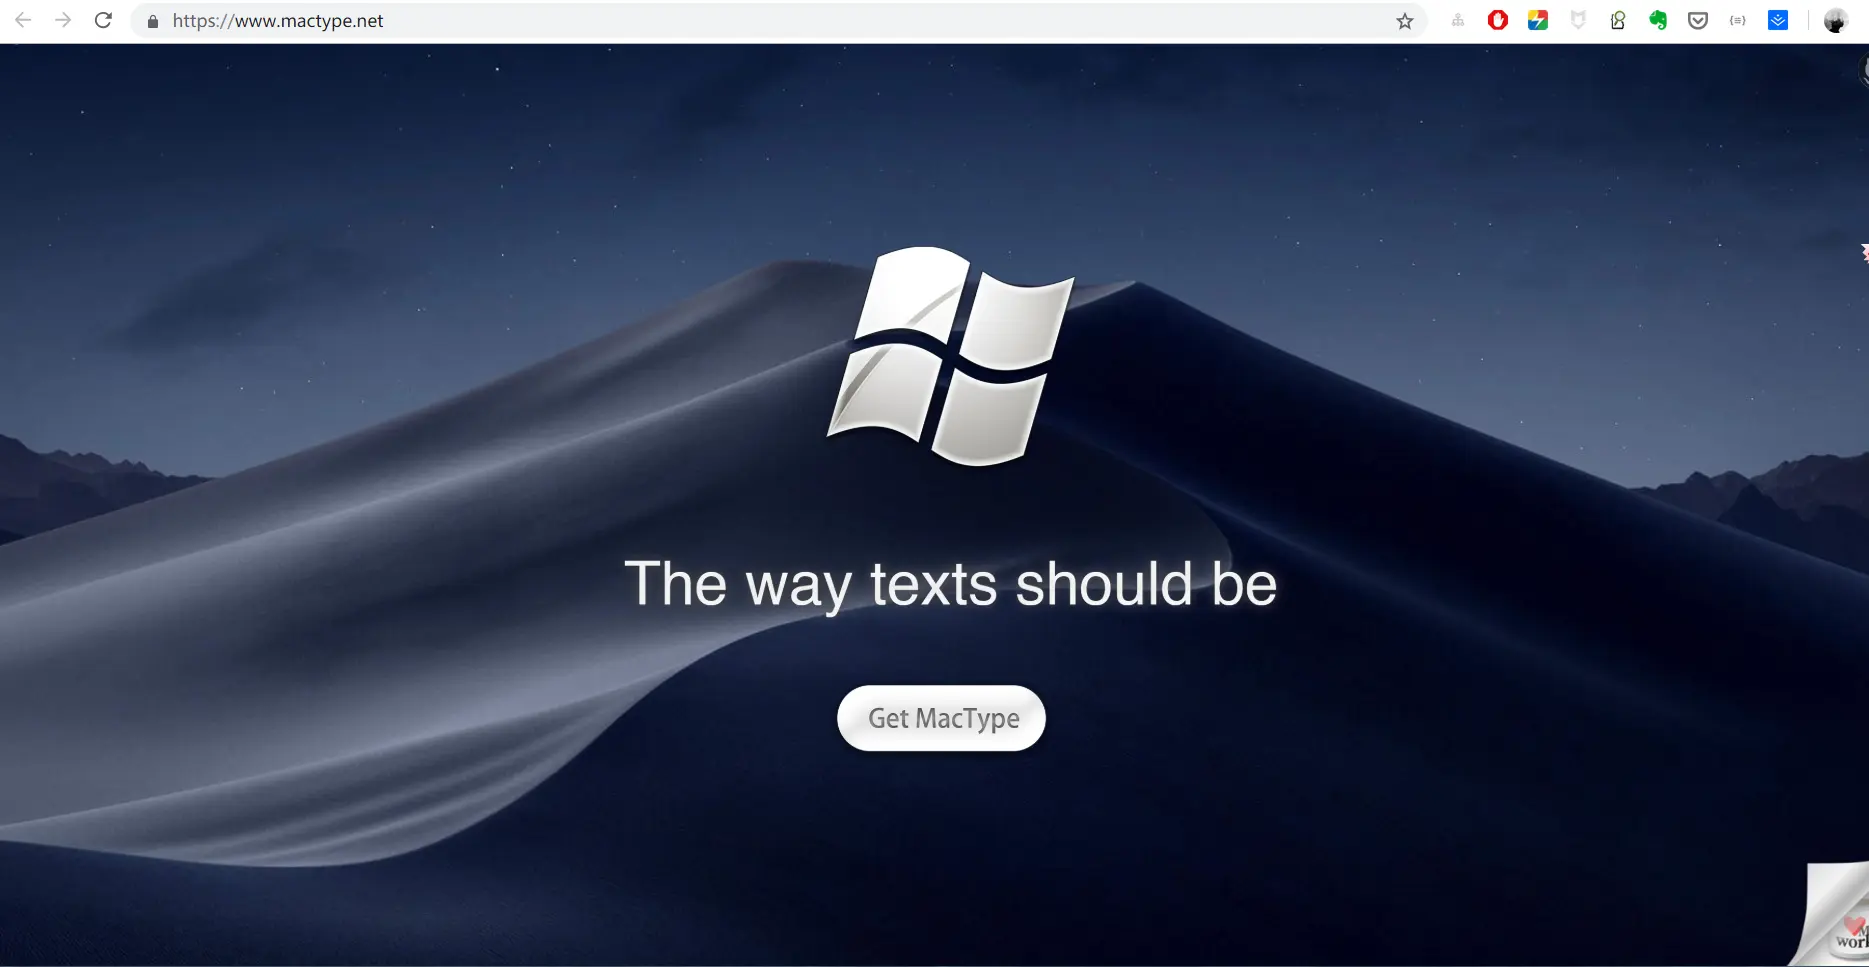
Task: Open the magnifier-on-document extension icon
Action: tap(1618, 20)
